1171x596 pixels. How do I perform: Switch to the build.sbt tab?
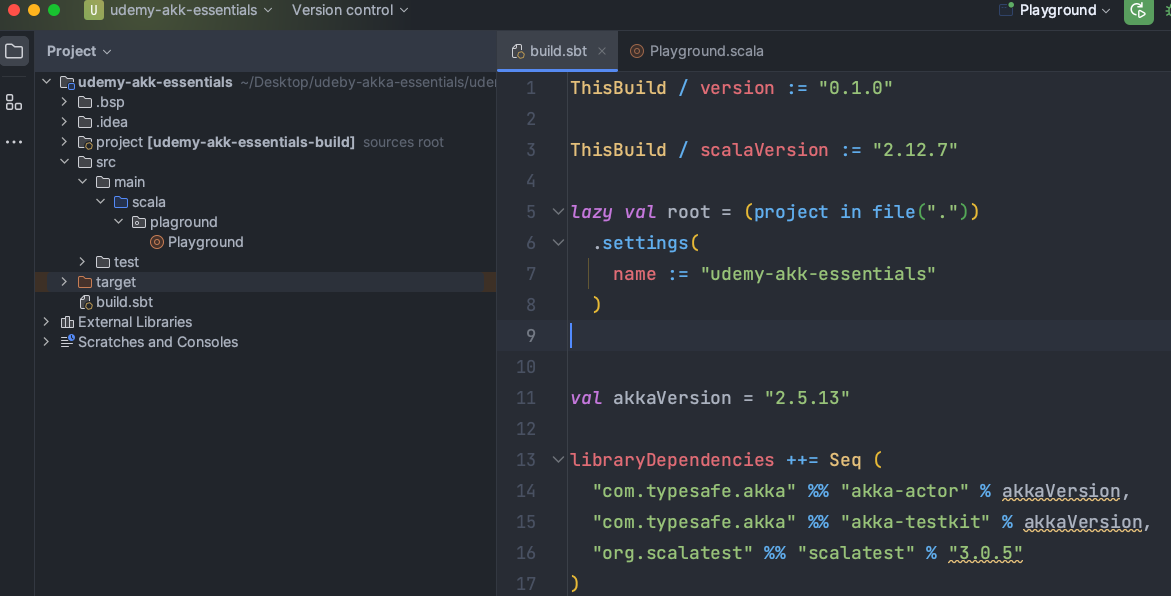558,52
